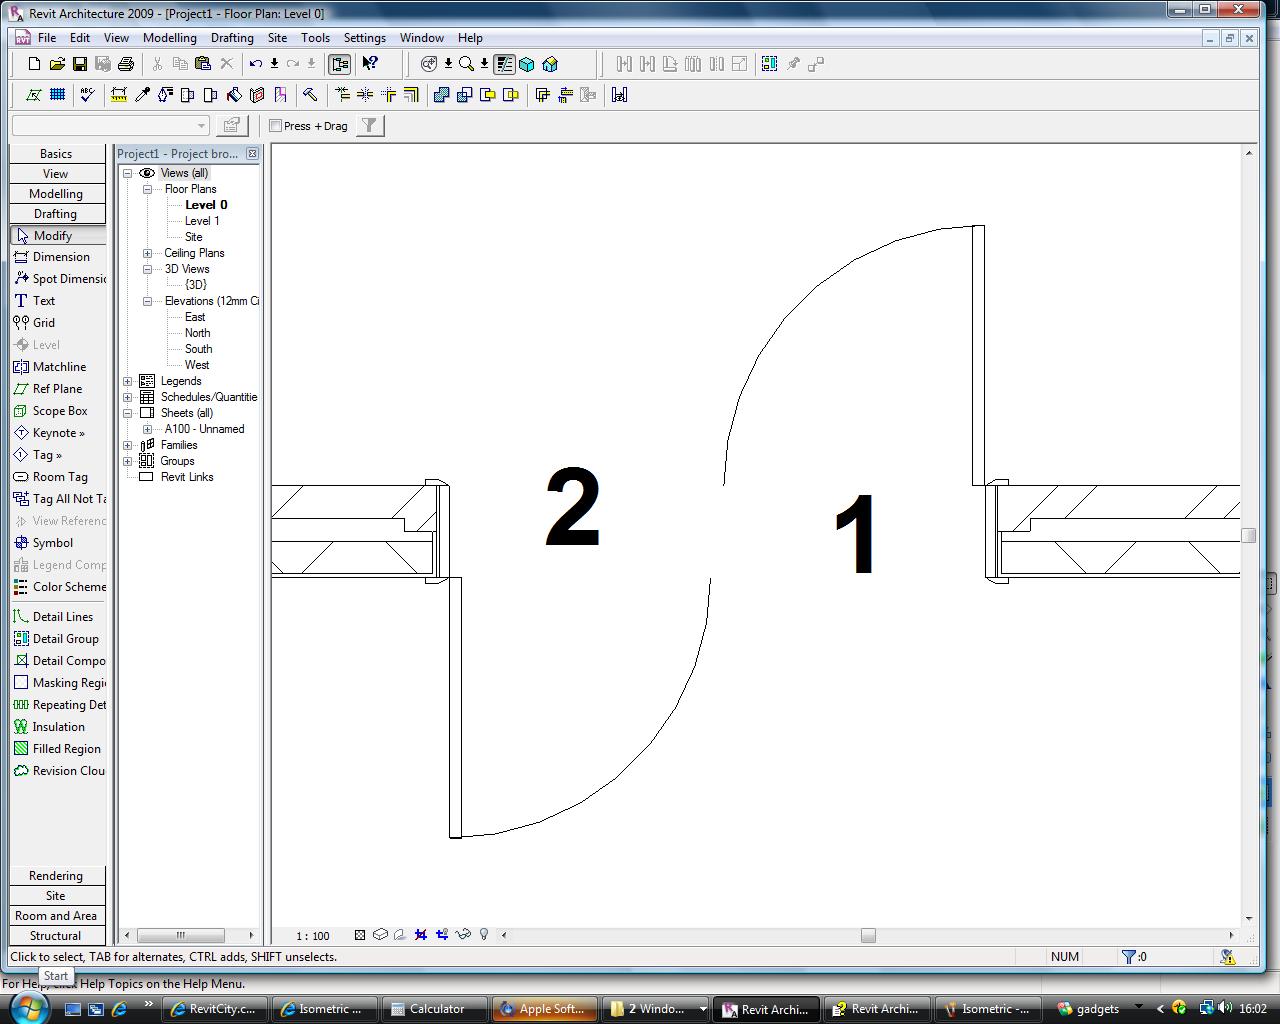Expand the Groups node

click(x=128, y=461)
